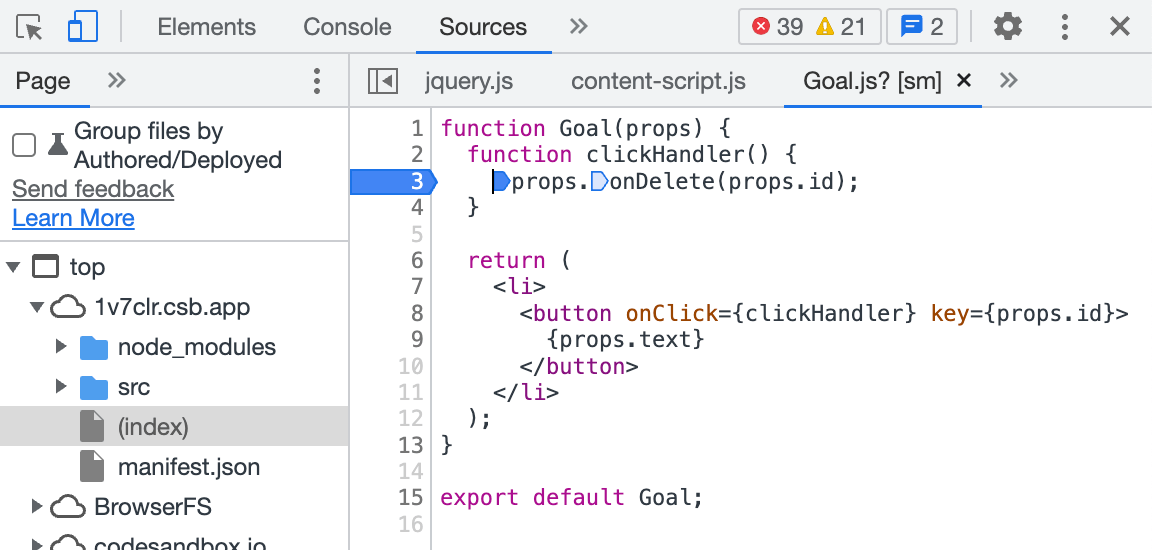Show more open file tabs
This screenshot has width=1152, height=550.
pos(1009,80)
